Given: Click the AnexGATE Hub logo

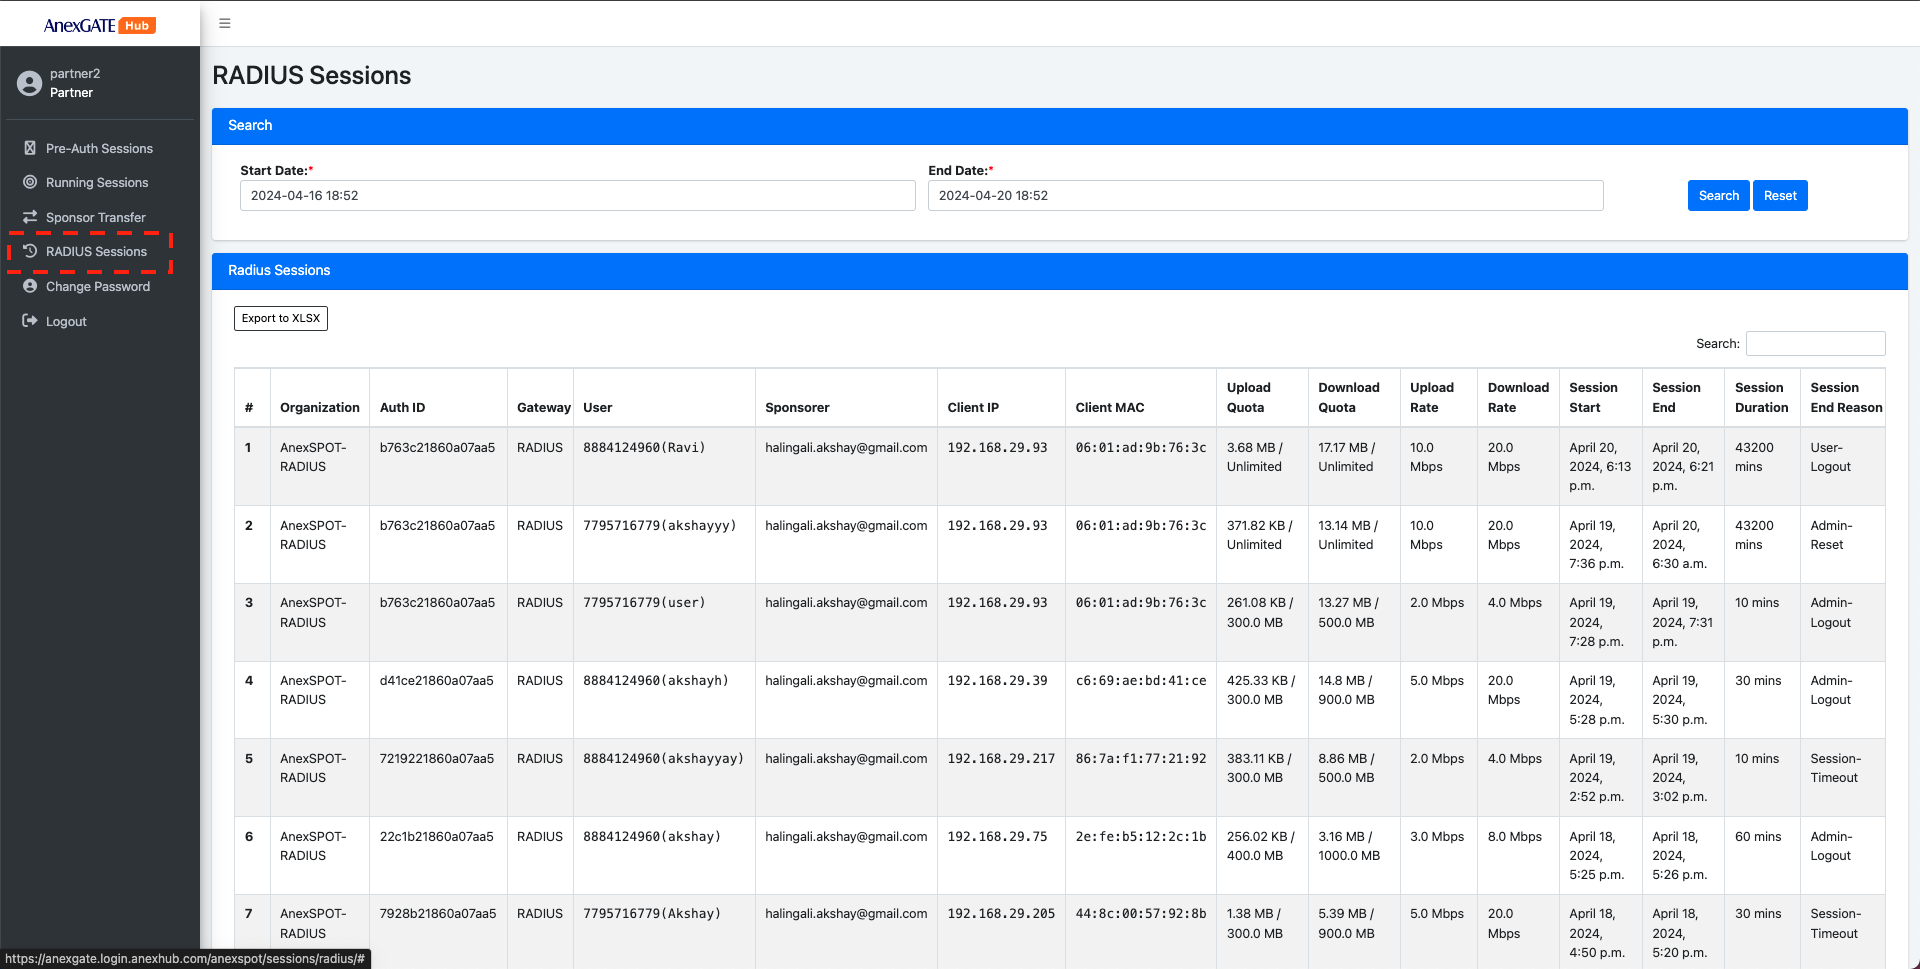Looking at the screenshot, I should click(99, 25).
